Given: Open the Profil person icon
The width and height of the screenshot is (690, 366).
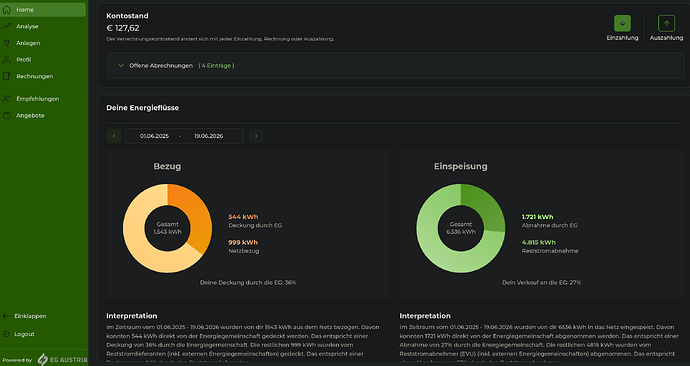Looking at the screenshot, I should [x=7, y=60].
